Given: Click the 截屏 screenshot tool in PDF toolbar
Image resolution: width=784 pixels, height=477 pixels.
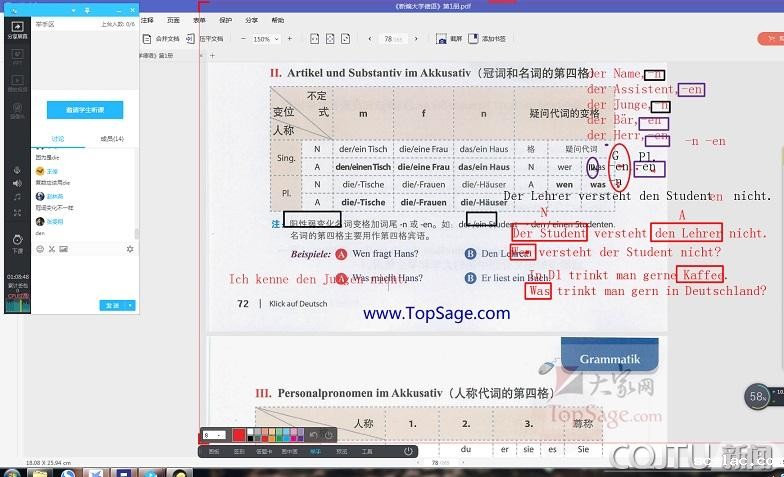Looking at the screenshot, I should pyautogui.click(x=450, y=39).
